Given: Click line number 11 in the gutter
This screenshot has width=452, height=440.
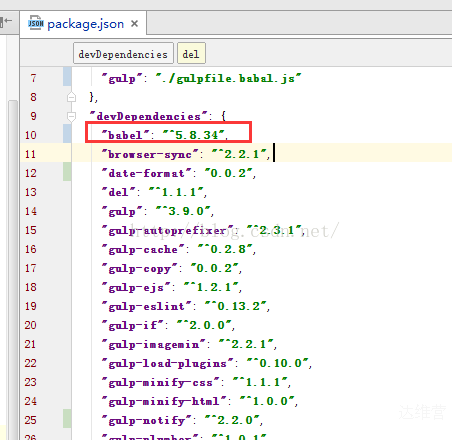Looking at the screenshot, I should pyautogui.click(x=30, y=154).
